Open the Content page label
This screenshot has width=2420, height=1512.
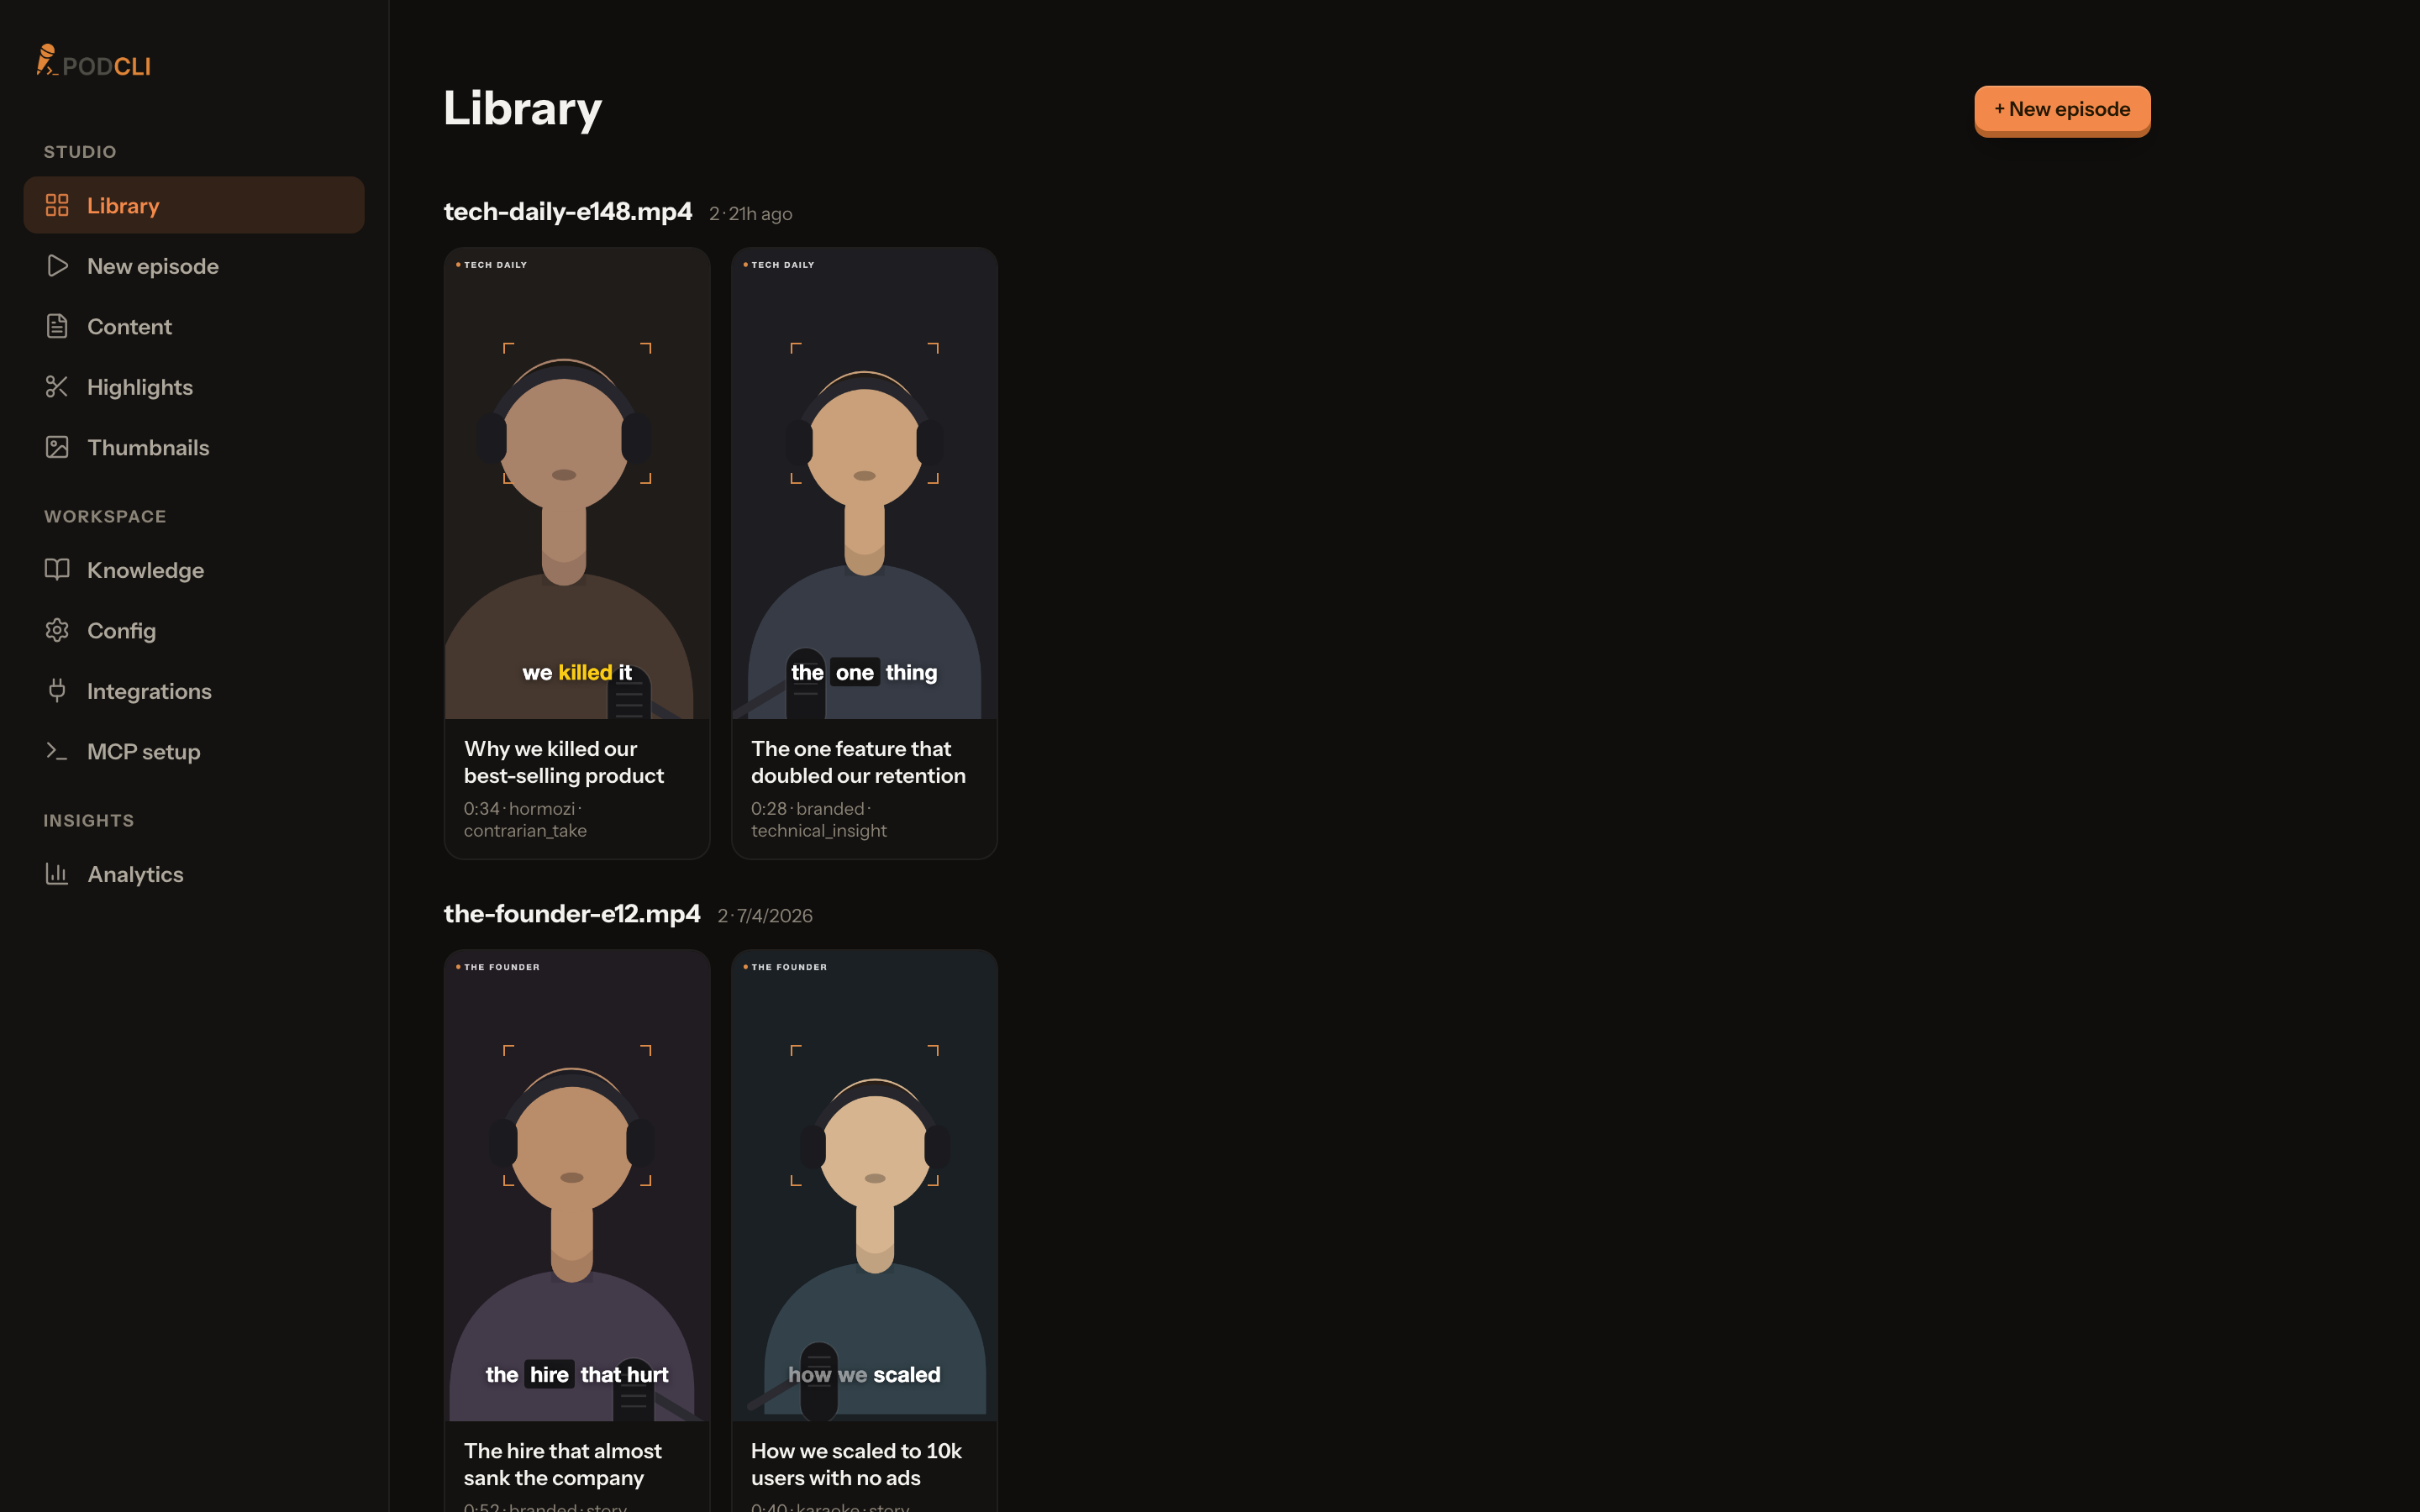point(129,327)
